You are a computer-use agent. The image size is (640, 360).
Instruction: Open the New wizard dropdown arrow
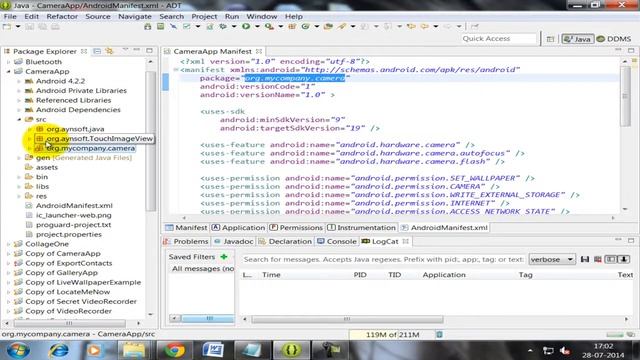tap(18, 27)
